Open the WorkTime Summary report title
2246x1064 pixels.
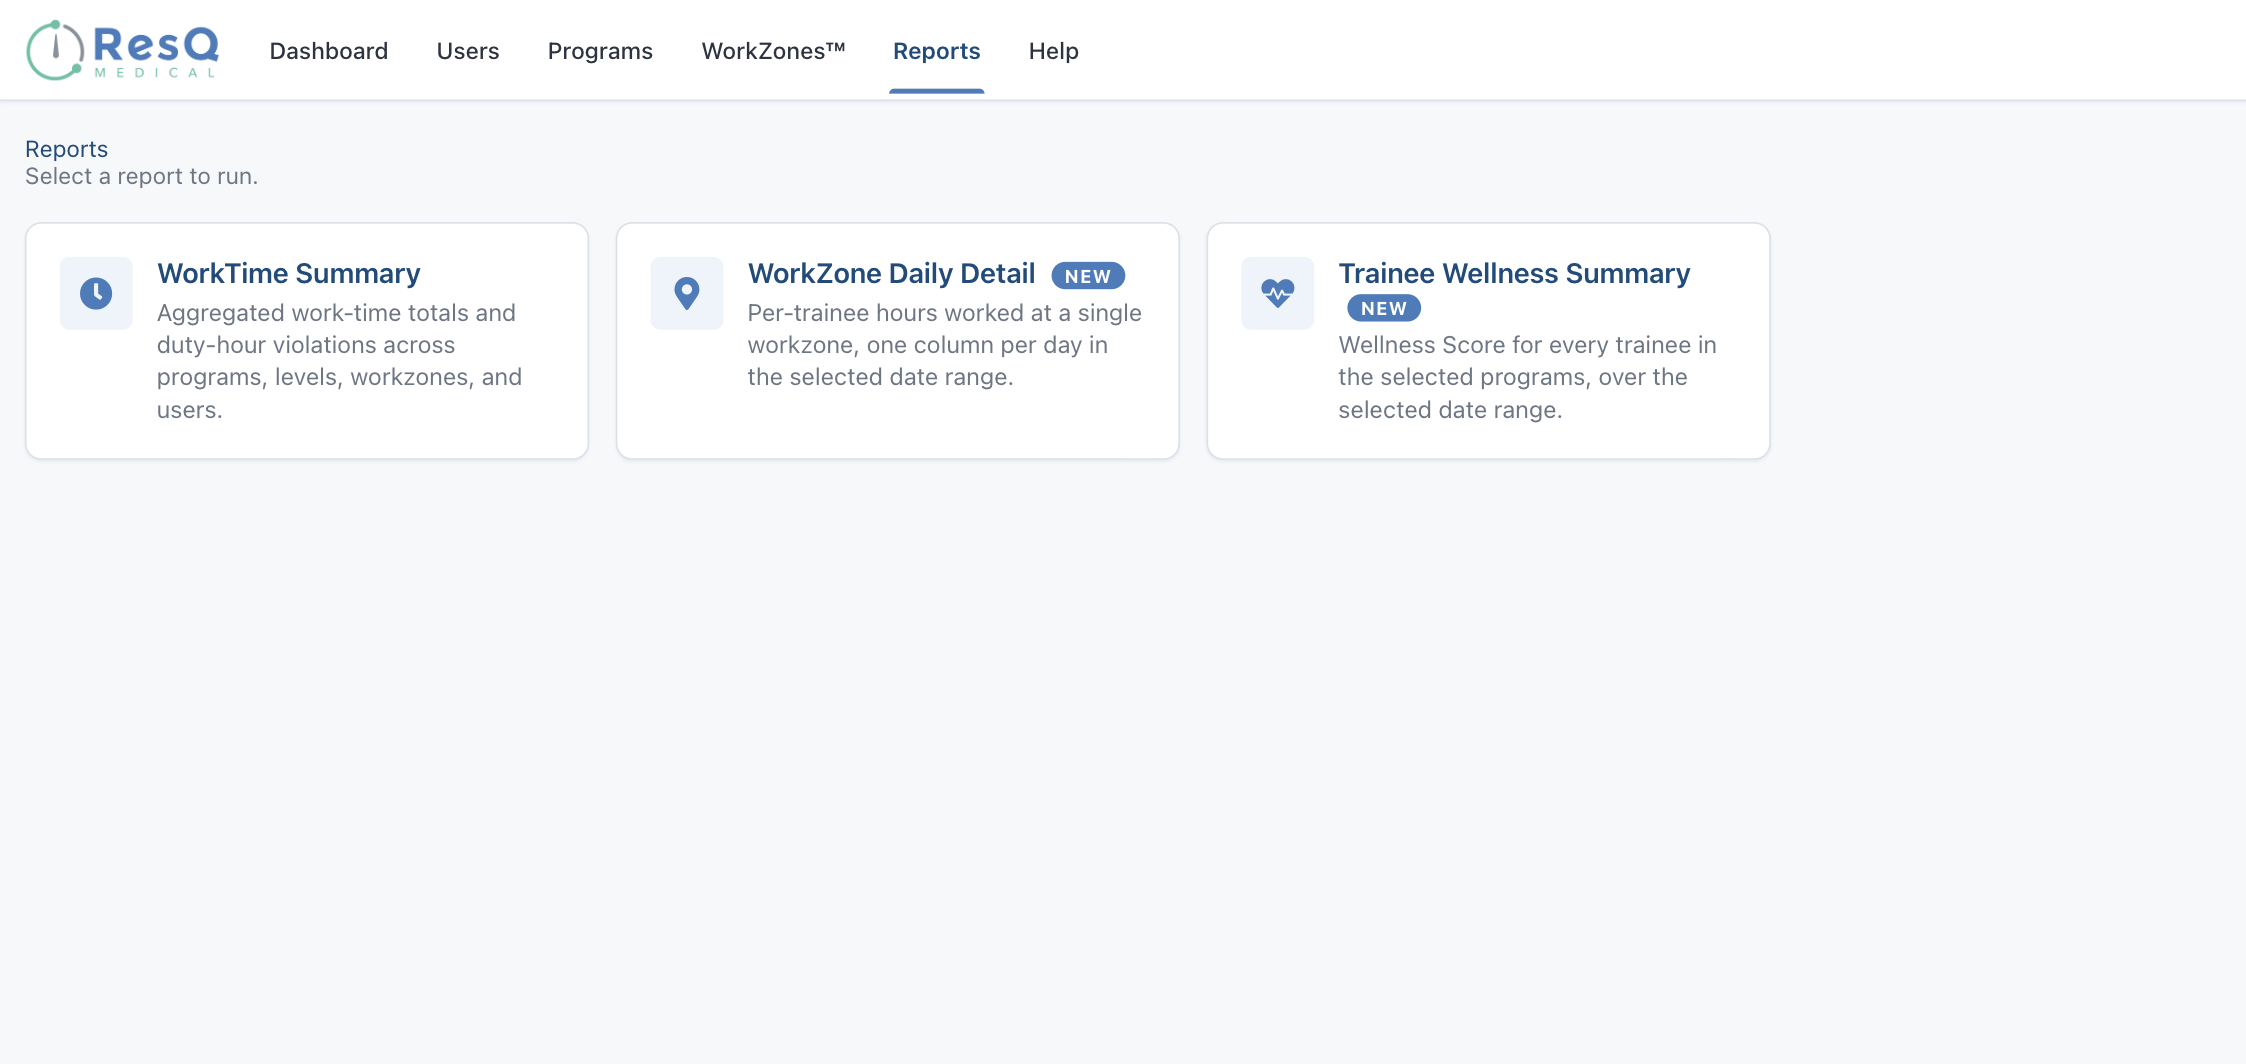(289, 273)
